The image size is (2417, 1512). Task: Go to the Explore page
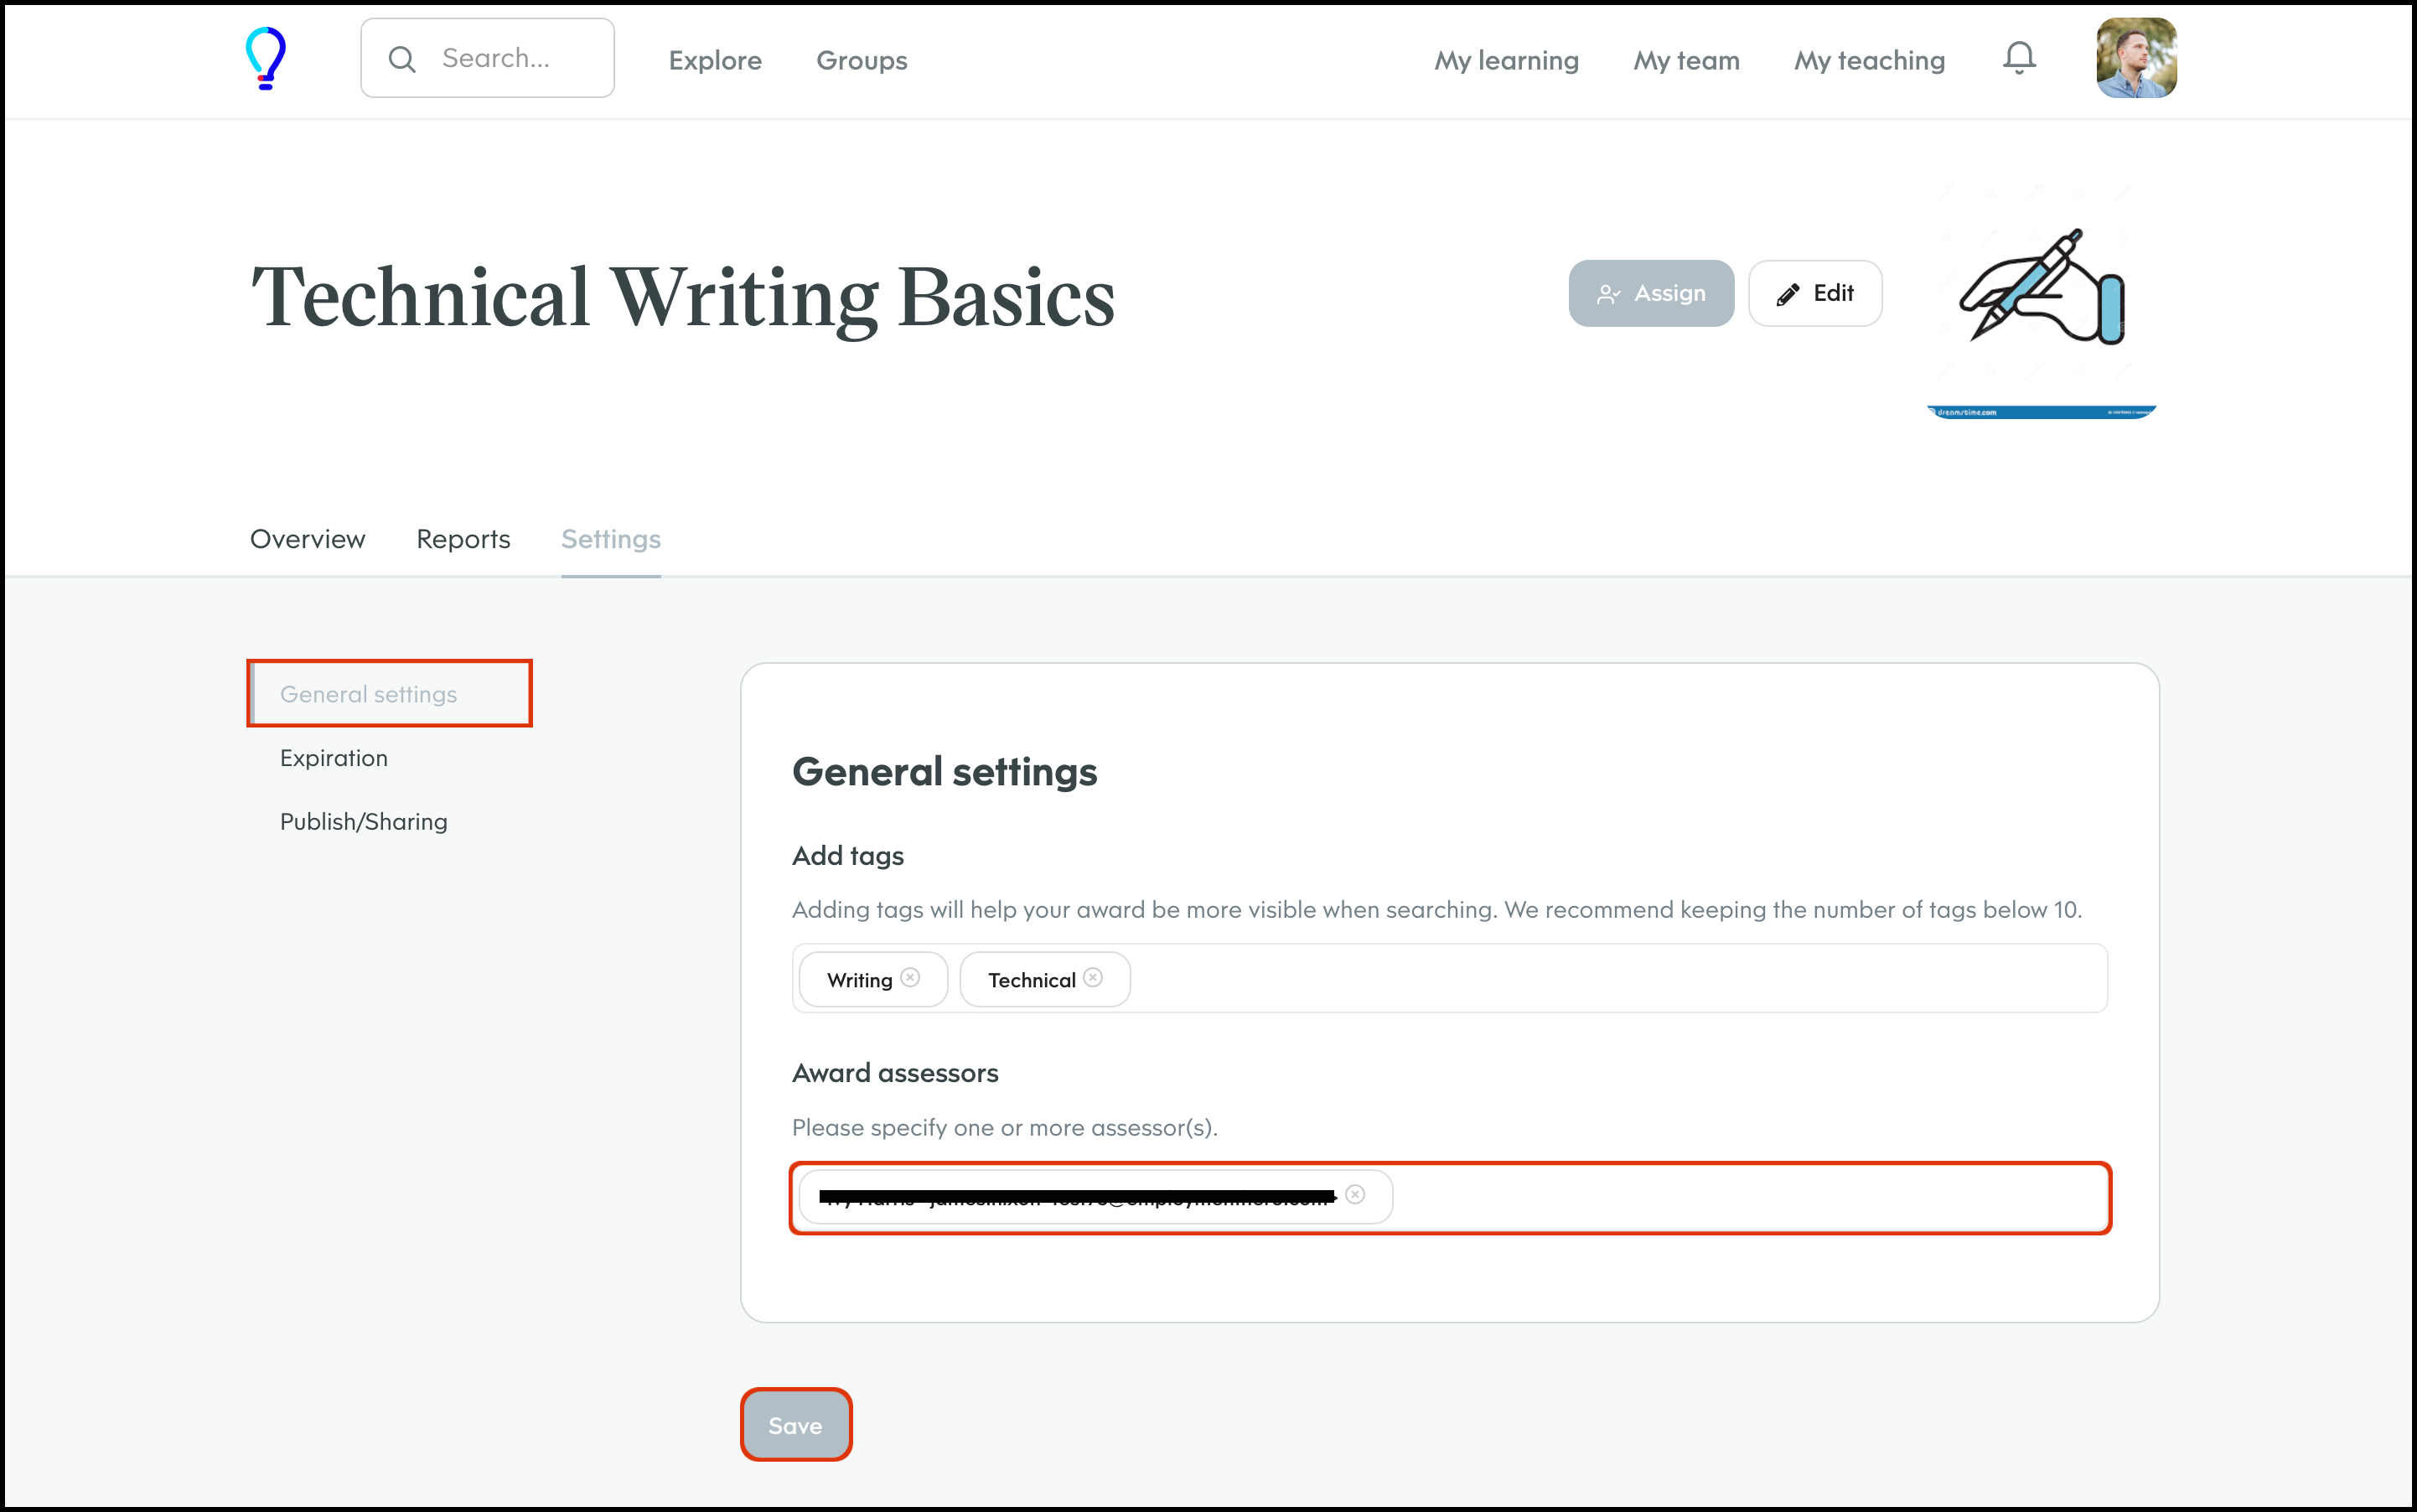[x=715, y=60]
